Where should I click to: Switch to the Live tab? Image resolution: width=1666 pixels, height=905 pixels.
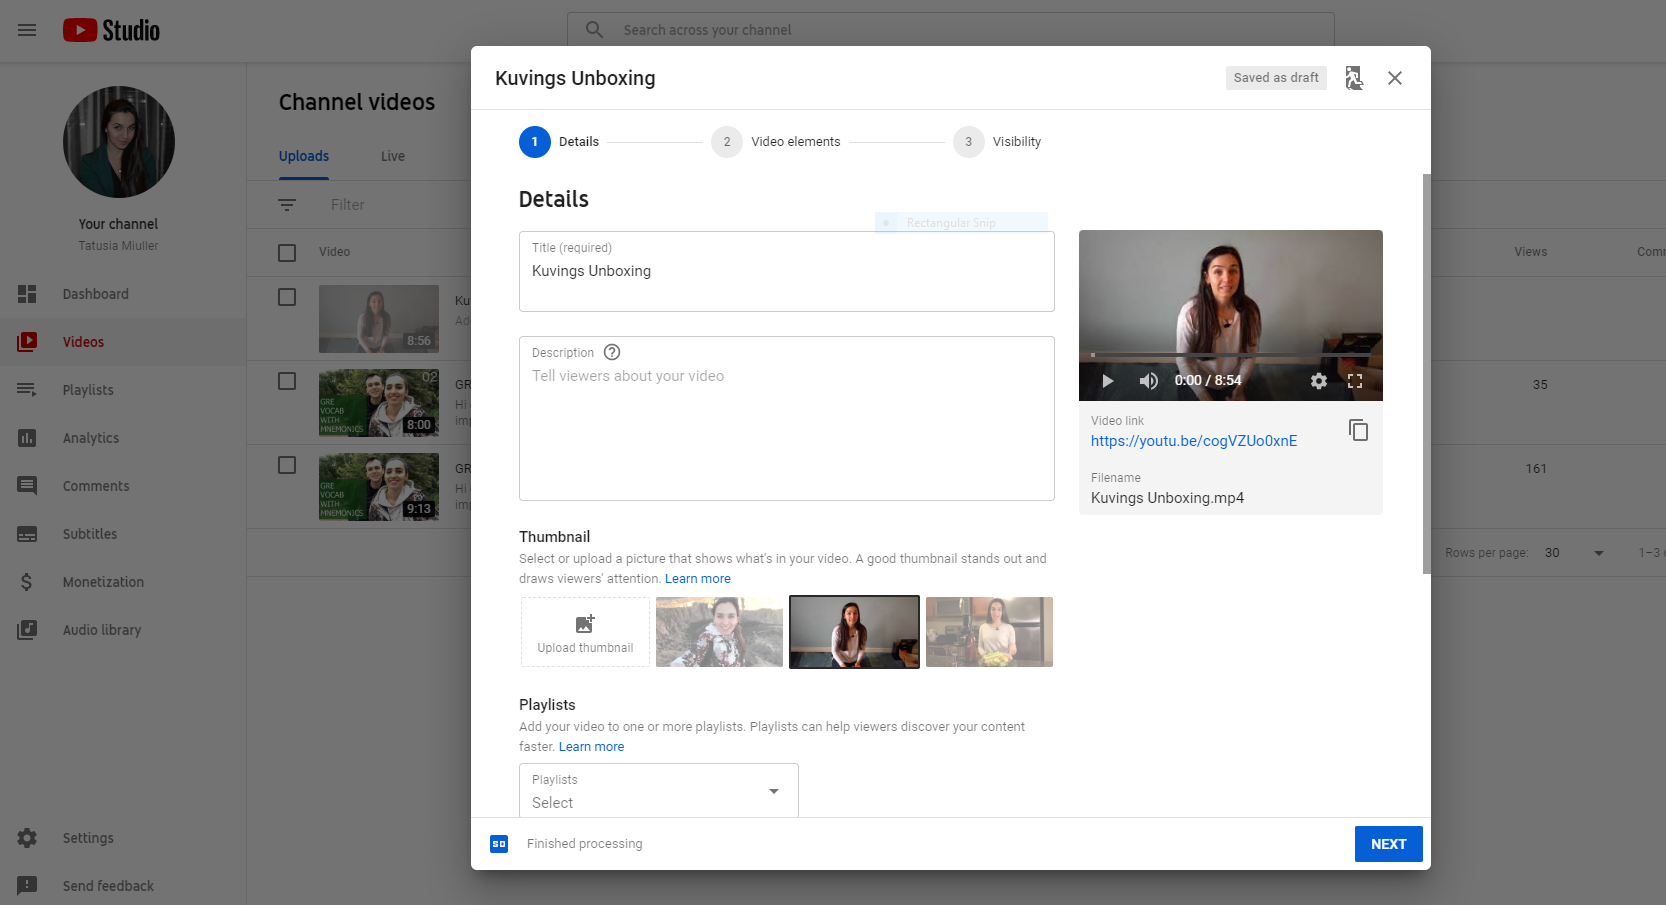[x=393, y=156]
